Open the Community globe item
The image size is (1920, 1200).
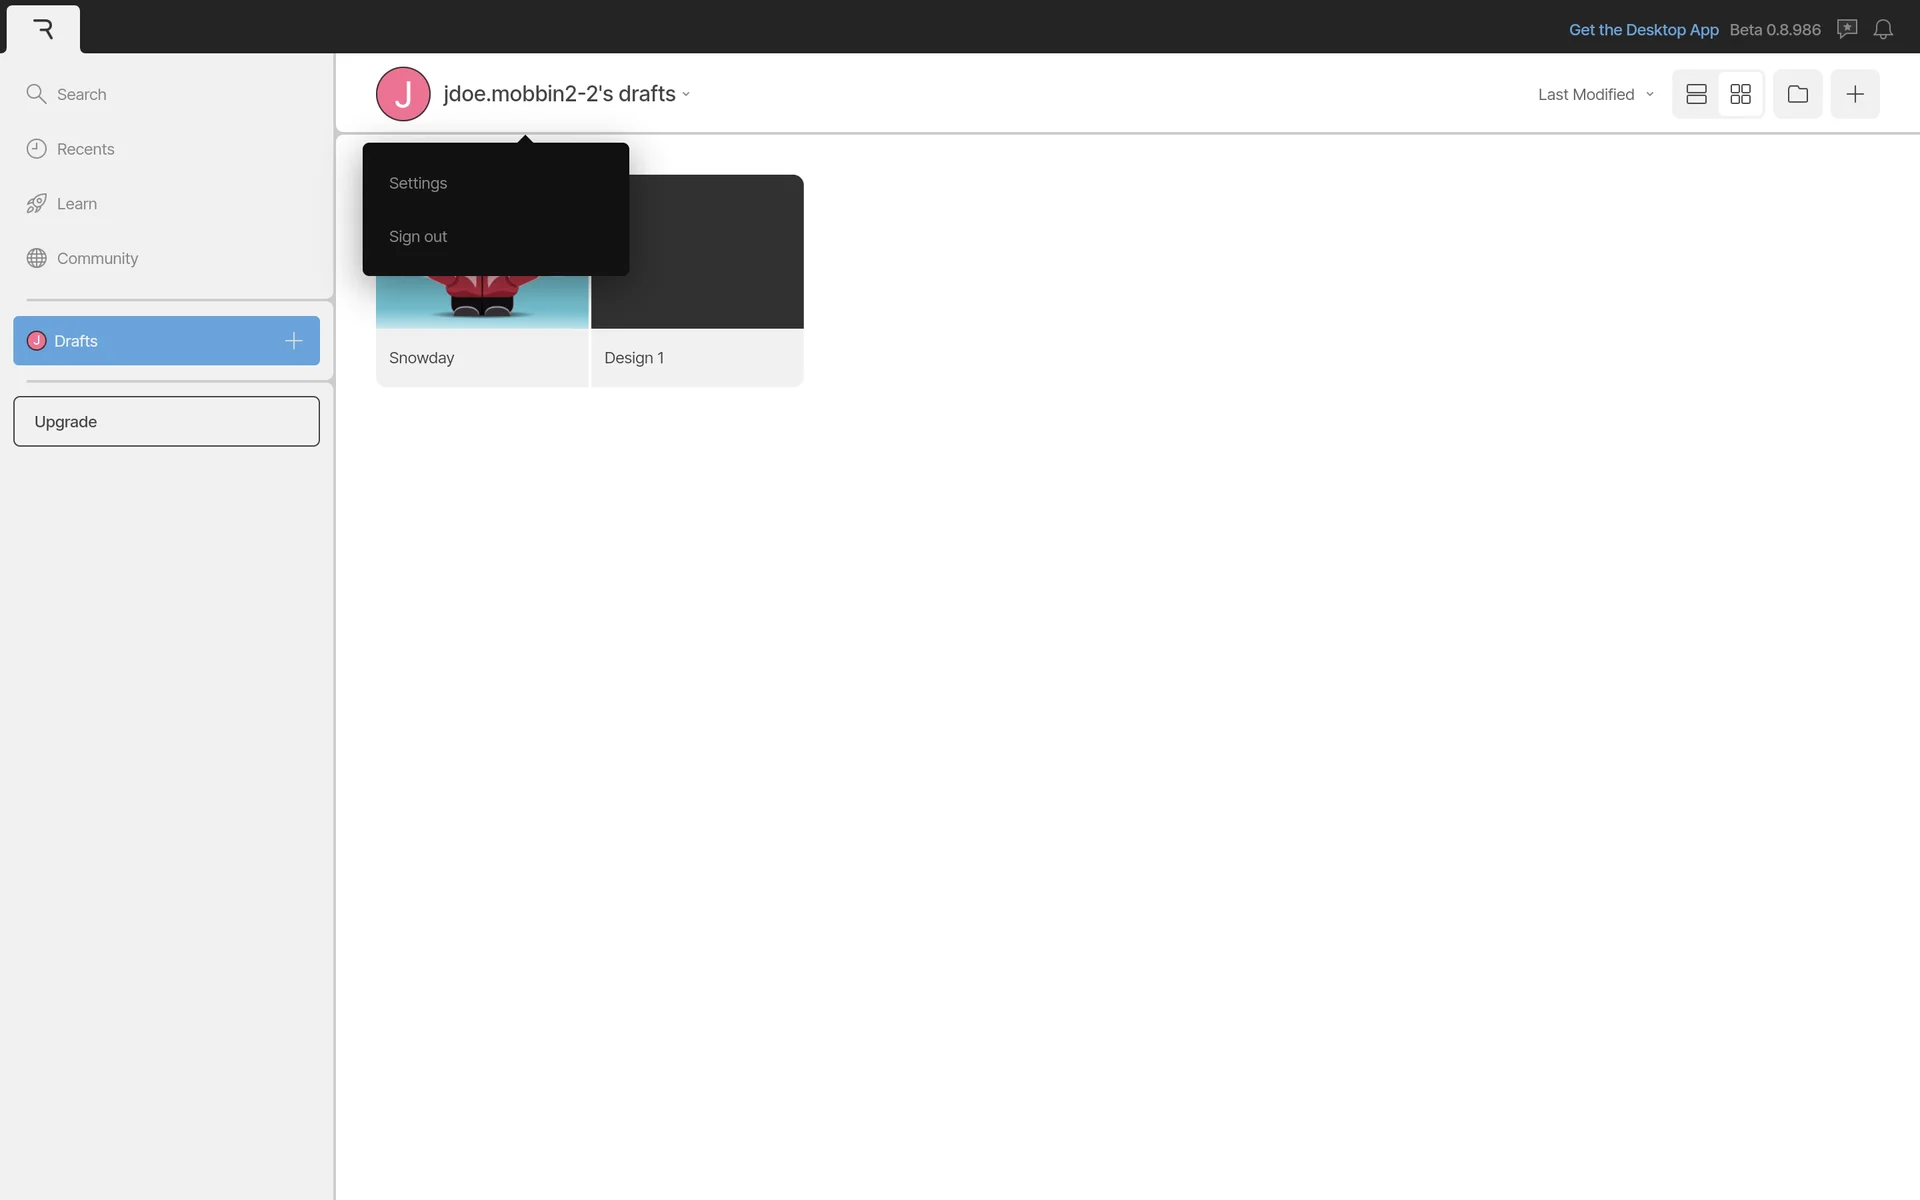(96, 258)
